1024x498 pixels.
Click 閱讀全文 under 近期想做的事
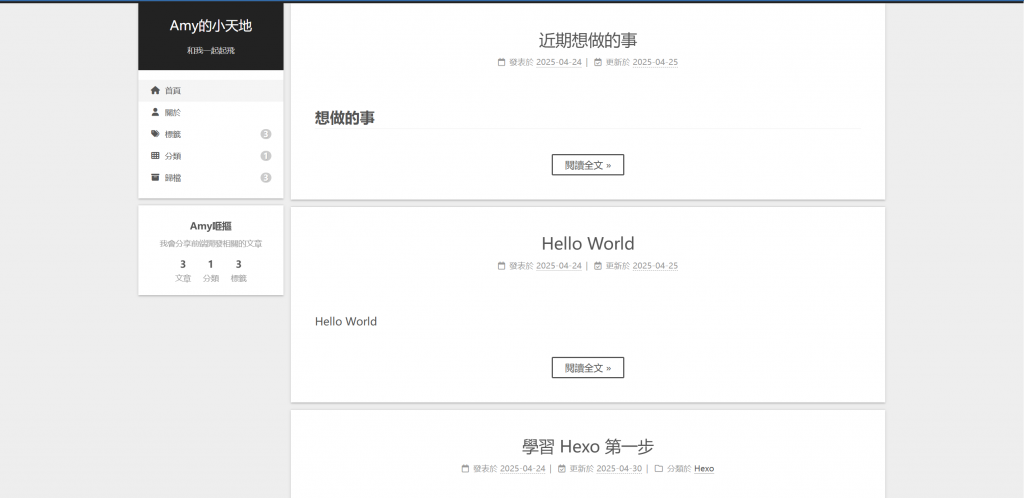coord(588,165)
